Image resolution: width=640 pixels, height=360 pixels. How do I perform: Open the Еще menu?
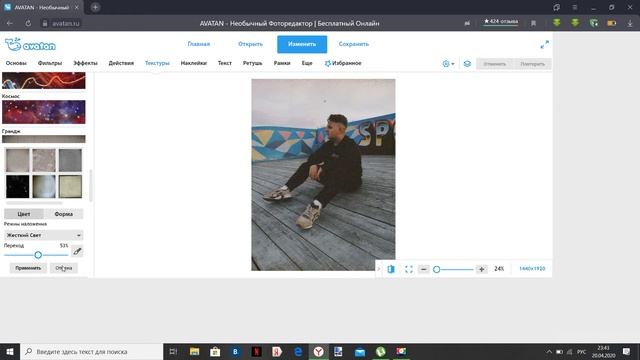point(307,63)
